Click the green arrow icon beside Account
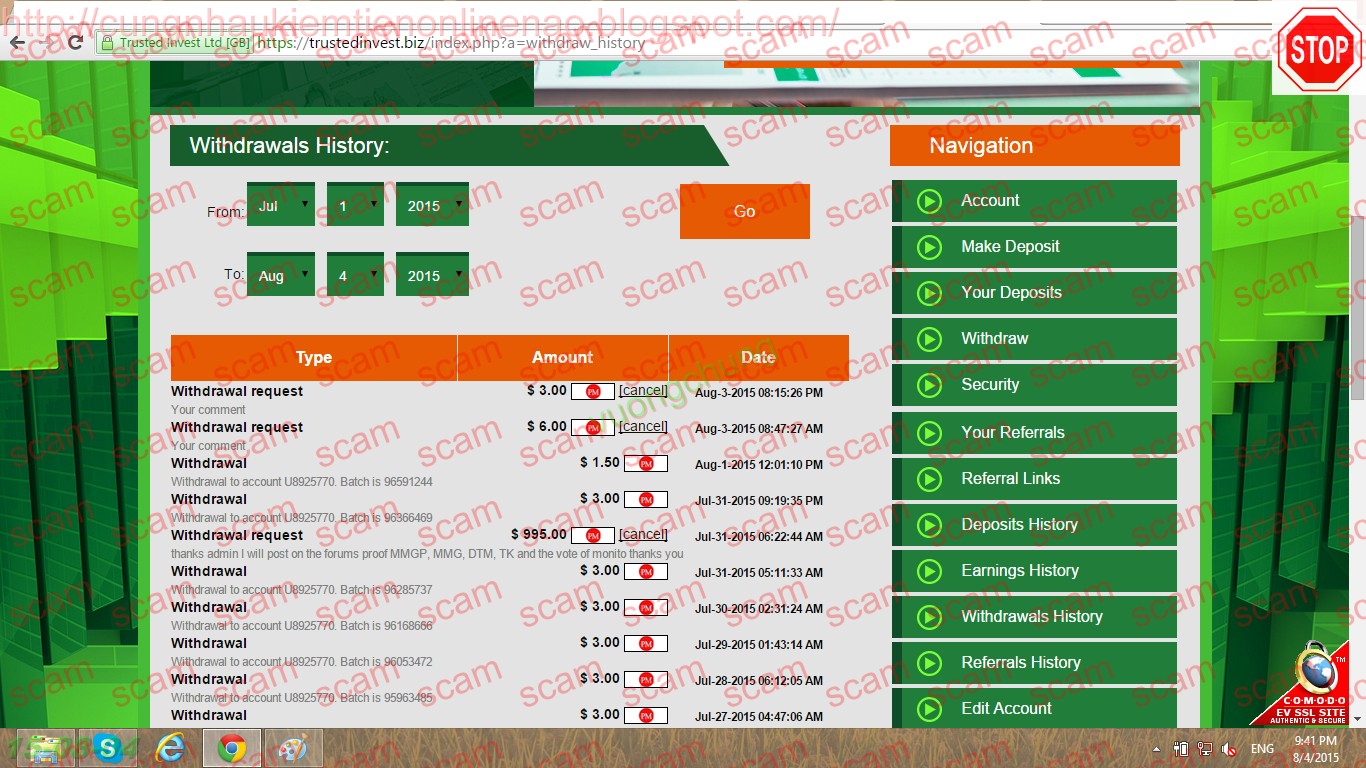 coord(929,201)
